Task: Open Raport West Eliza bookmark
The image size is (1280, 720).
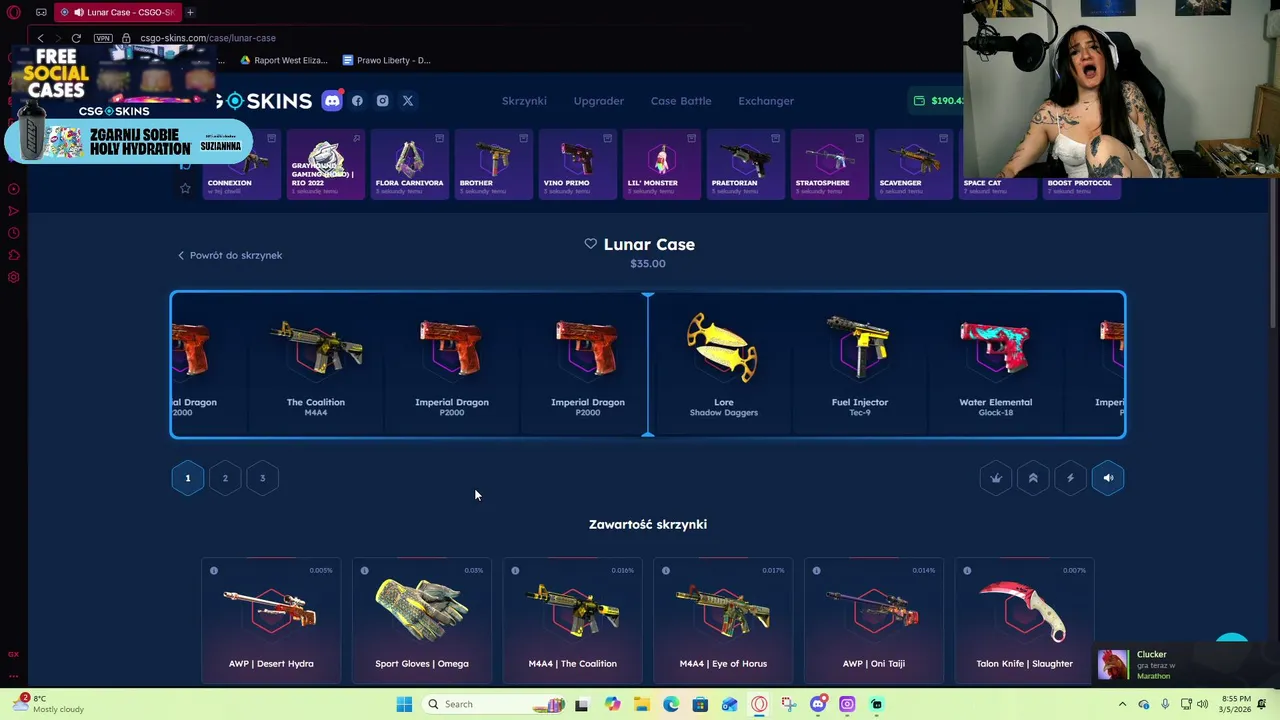Action: tap(283, 60)
